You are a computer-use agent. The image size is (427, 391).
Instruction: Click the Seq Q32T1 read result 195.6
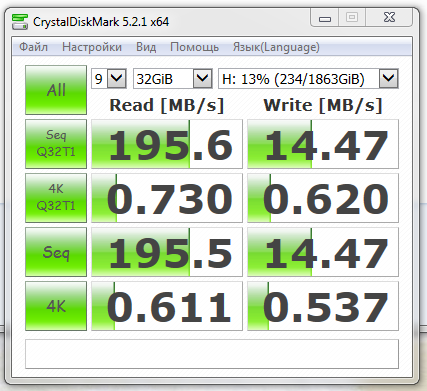click(167, 144)
